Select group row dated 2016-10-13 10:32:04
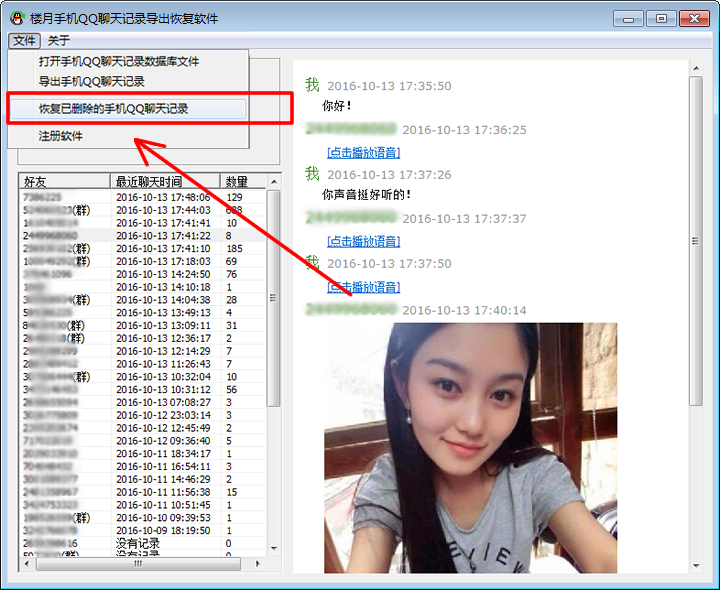 pyautogui.click(x=142, y=377)
